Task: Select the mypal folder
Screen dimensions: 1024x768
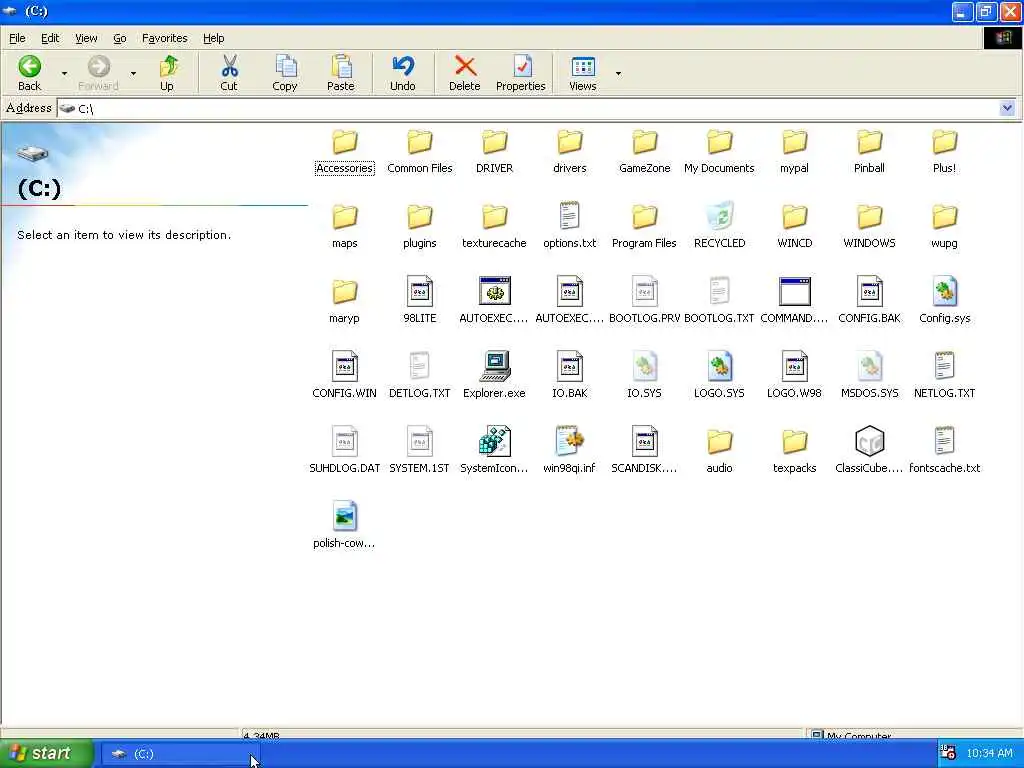Action: tap(795, 152)
